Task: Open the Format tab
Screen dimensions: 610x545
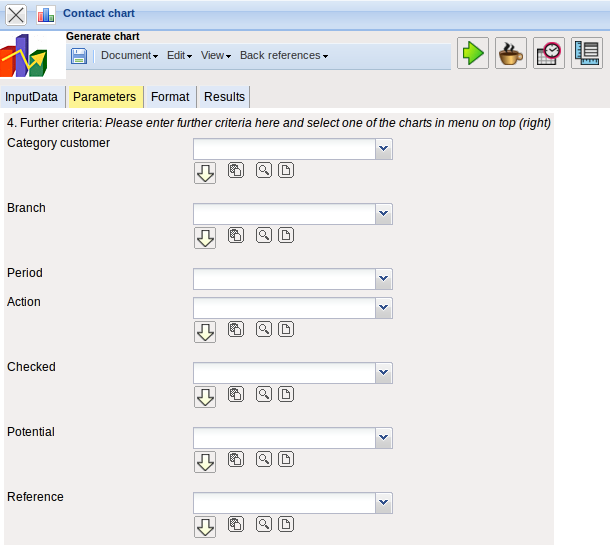Action: (170, 97)
